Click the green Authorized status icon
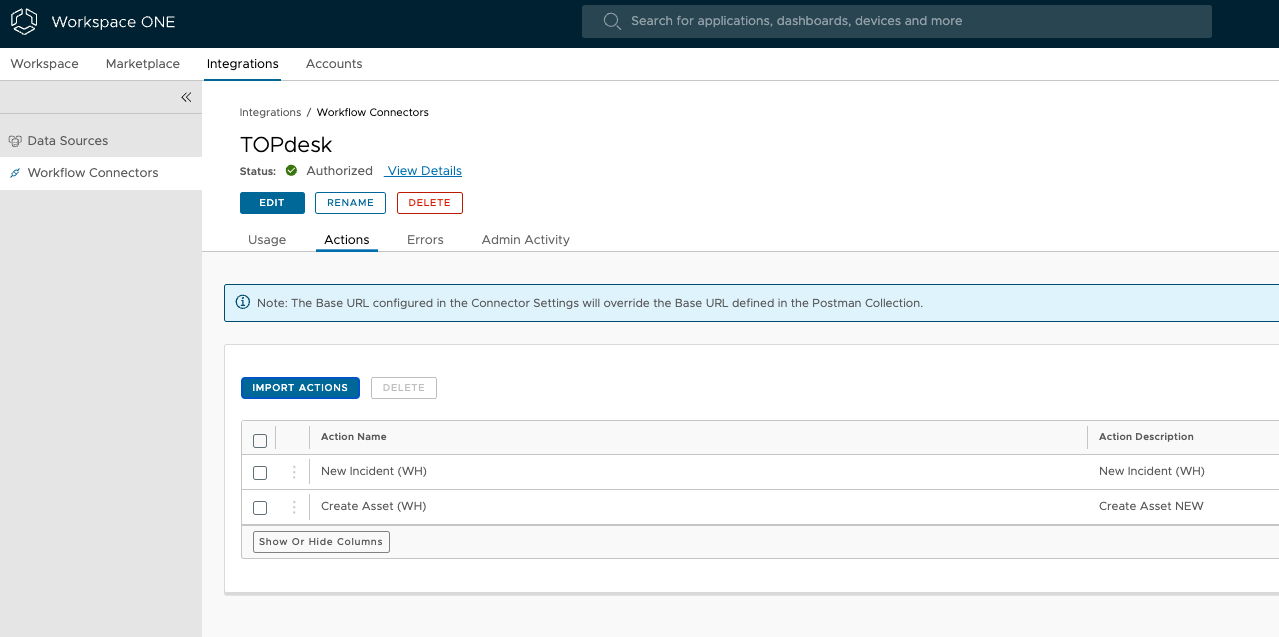The width and height of the screenshot is (1279, 637). 290,170
